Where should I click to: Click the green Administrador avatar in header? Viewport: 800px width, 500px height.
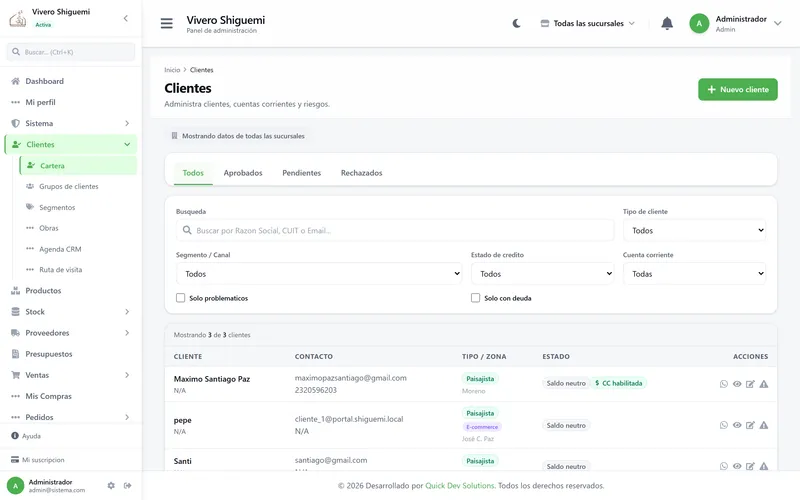click(699, 23)
